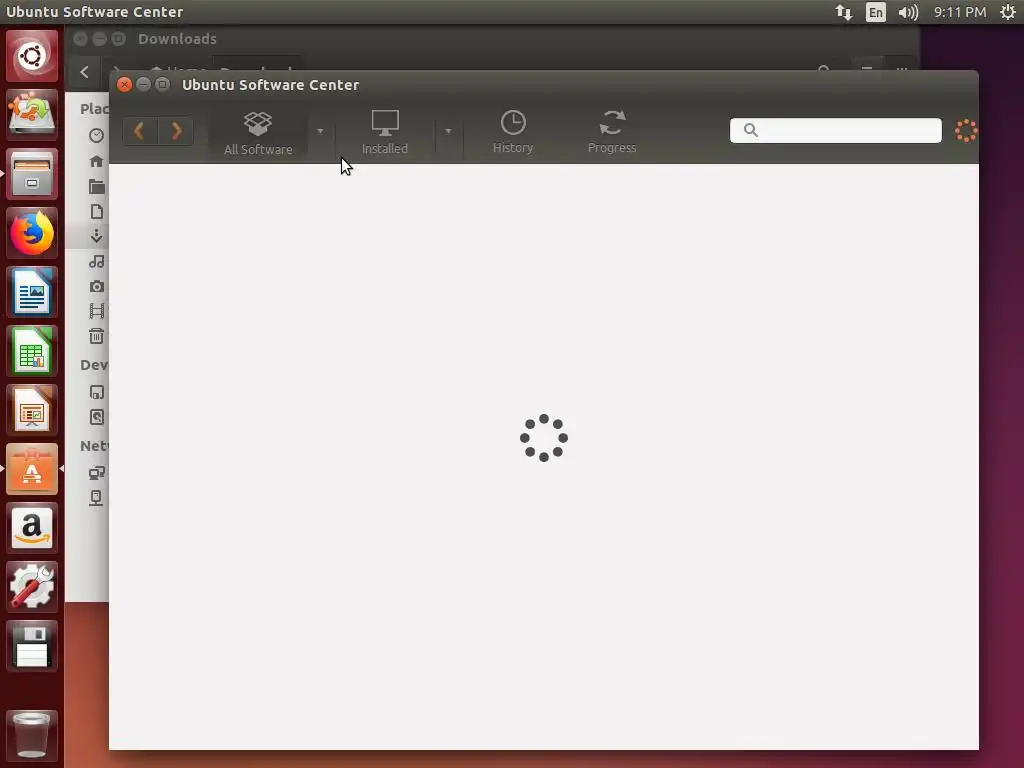
Task: Expand the All Software dropdown arrow
Action: click(x=320, y=131)
